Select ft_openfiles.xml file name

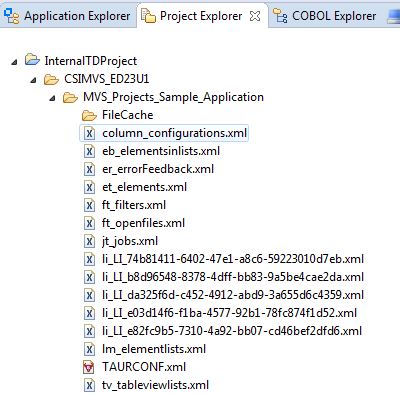click(x=143, y=223)
